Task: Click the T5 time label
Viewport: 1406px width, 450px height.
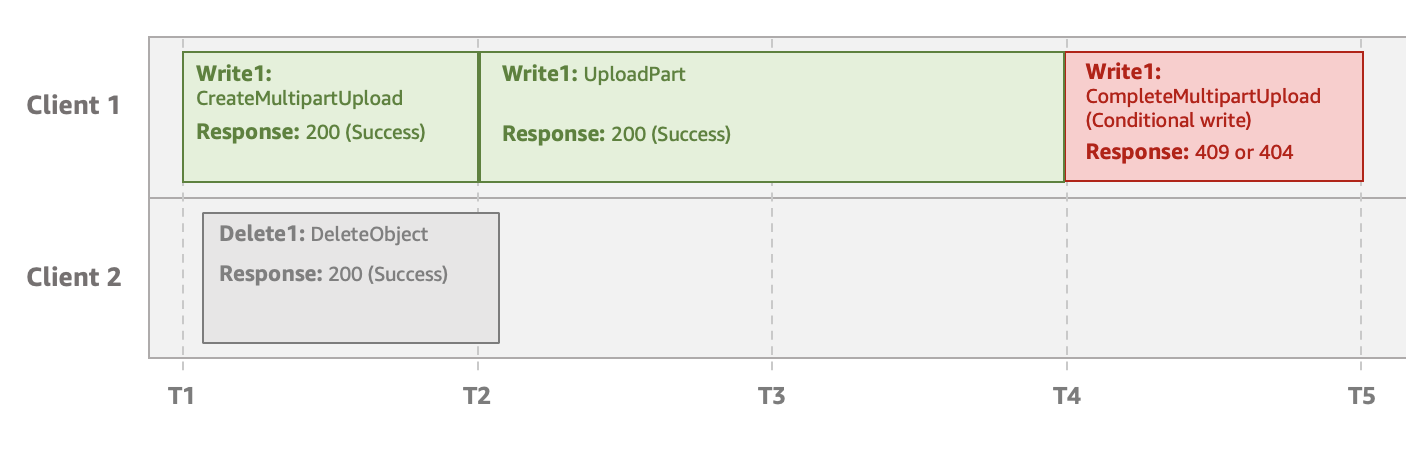Action: coord(1360,396)
